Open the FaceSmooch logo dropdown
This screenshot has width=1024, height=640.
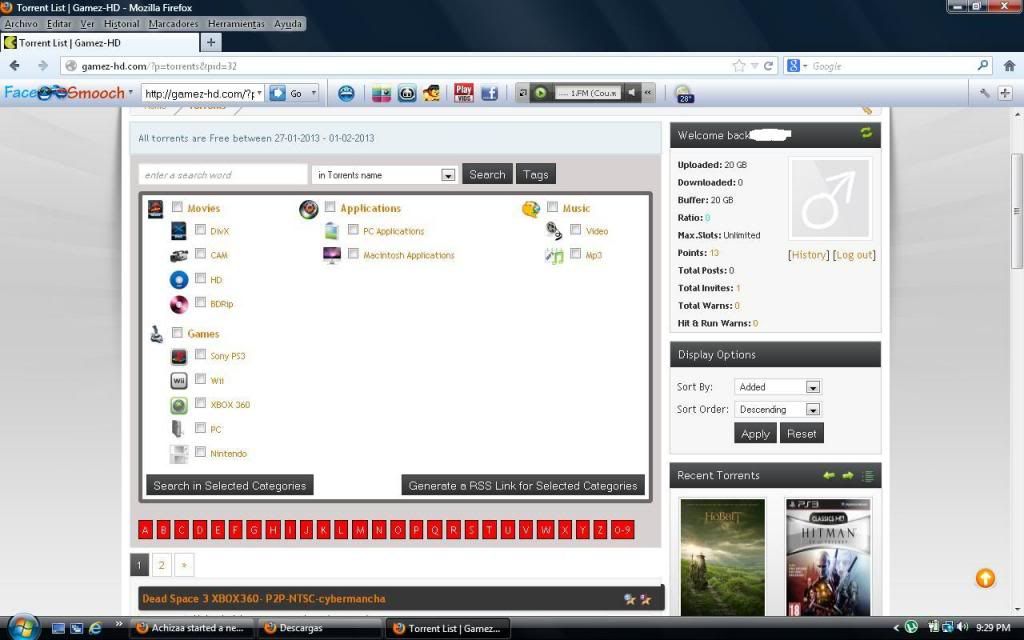pyautogui.click(x=131, y=93)
